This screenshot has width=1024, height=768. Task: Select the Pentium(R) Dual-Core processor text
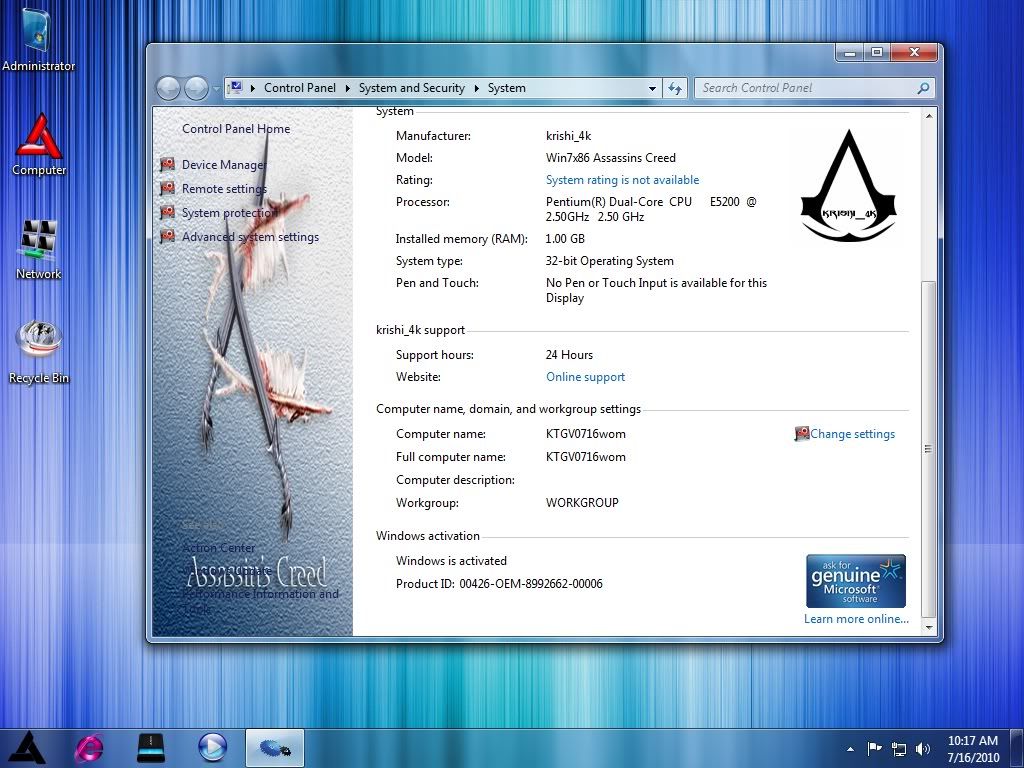[651, 209]
